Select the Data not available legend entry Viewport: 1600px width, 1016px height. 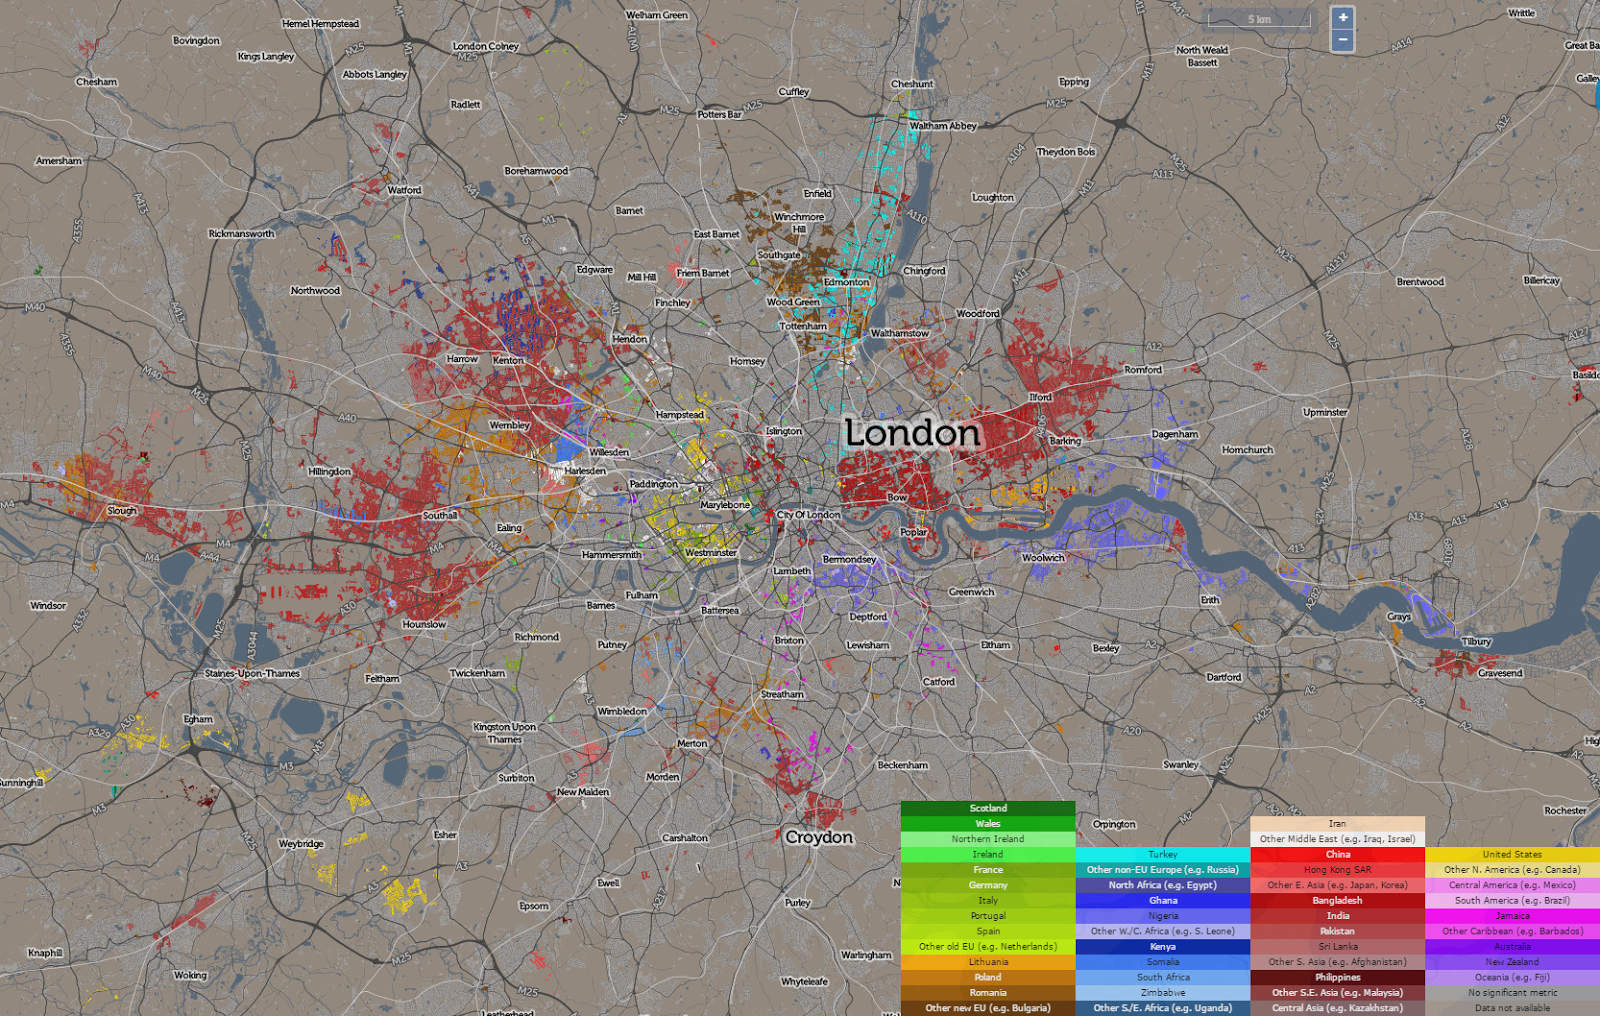[x=1513, y=1008]
